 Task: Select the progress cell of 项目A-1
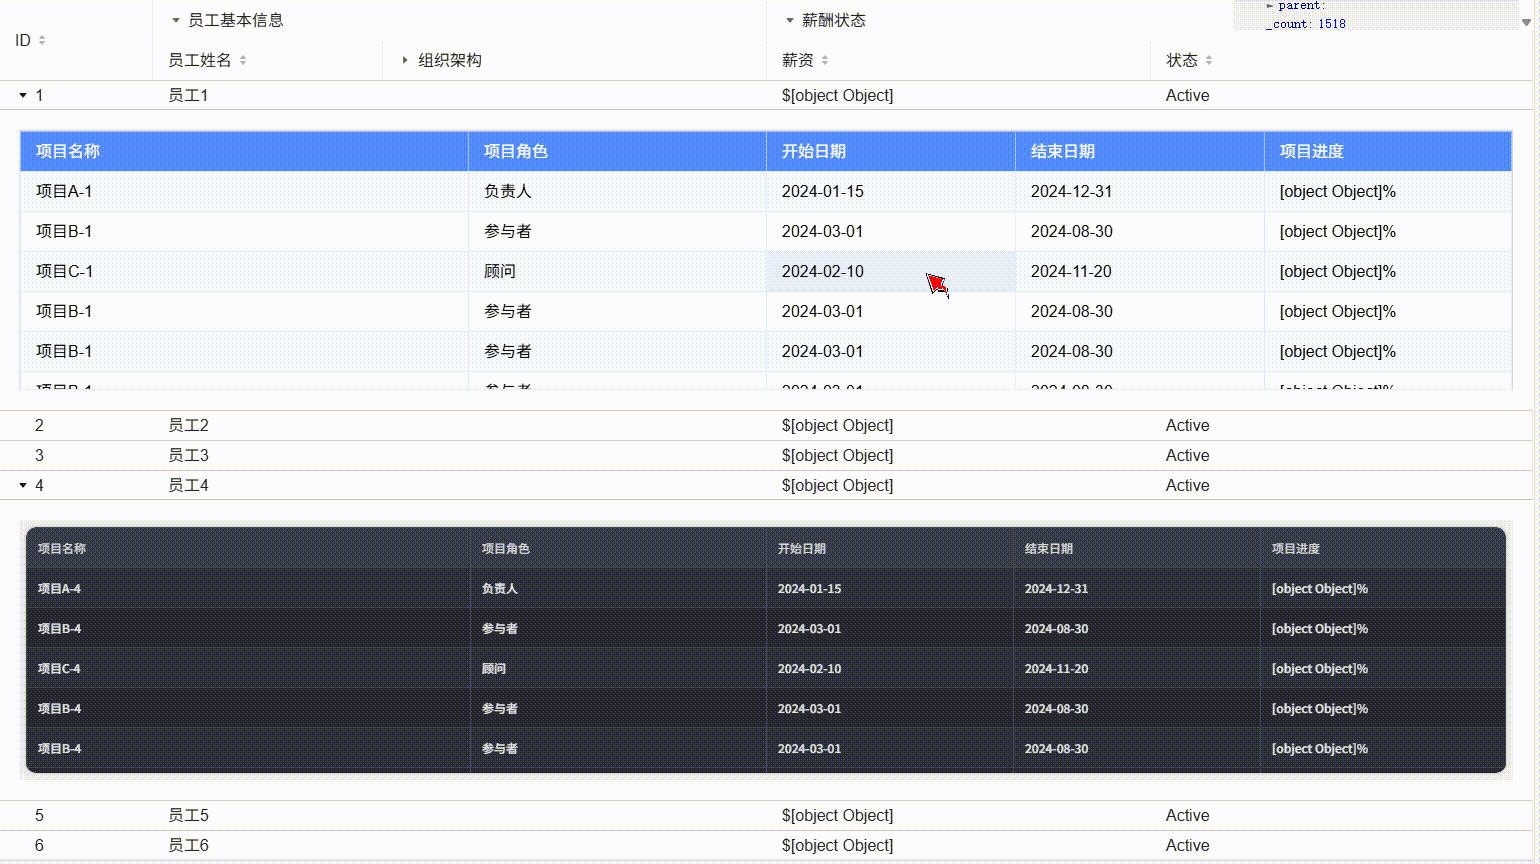(x=1388, y=191)
